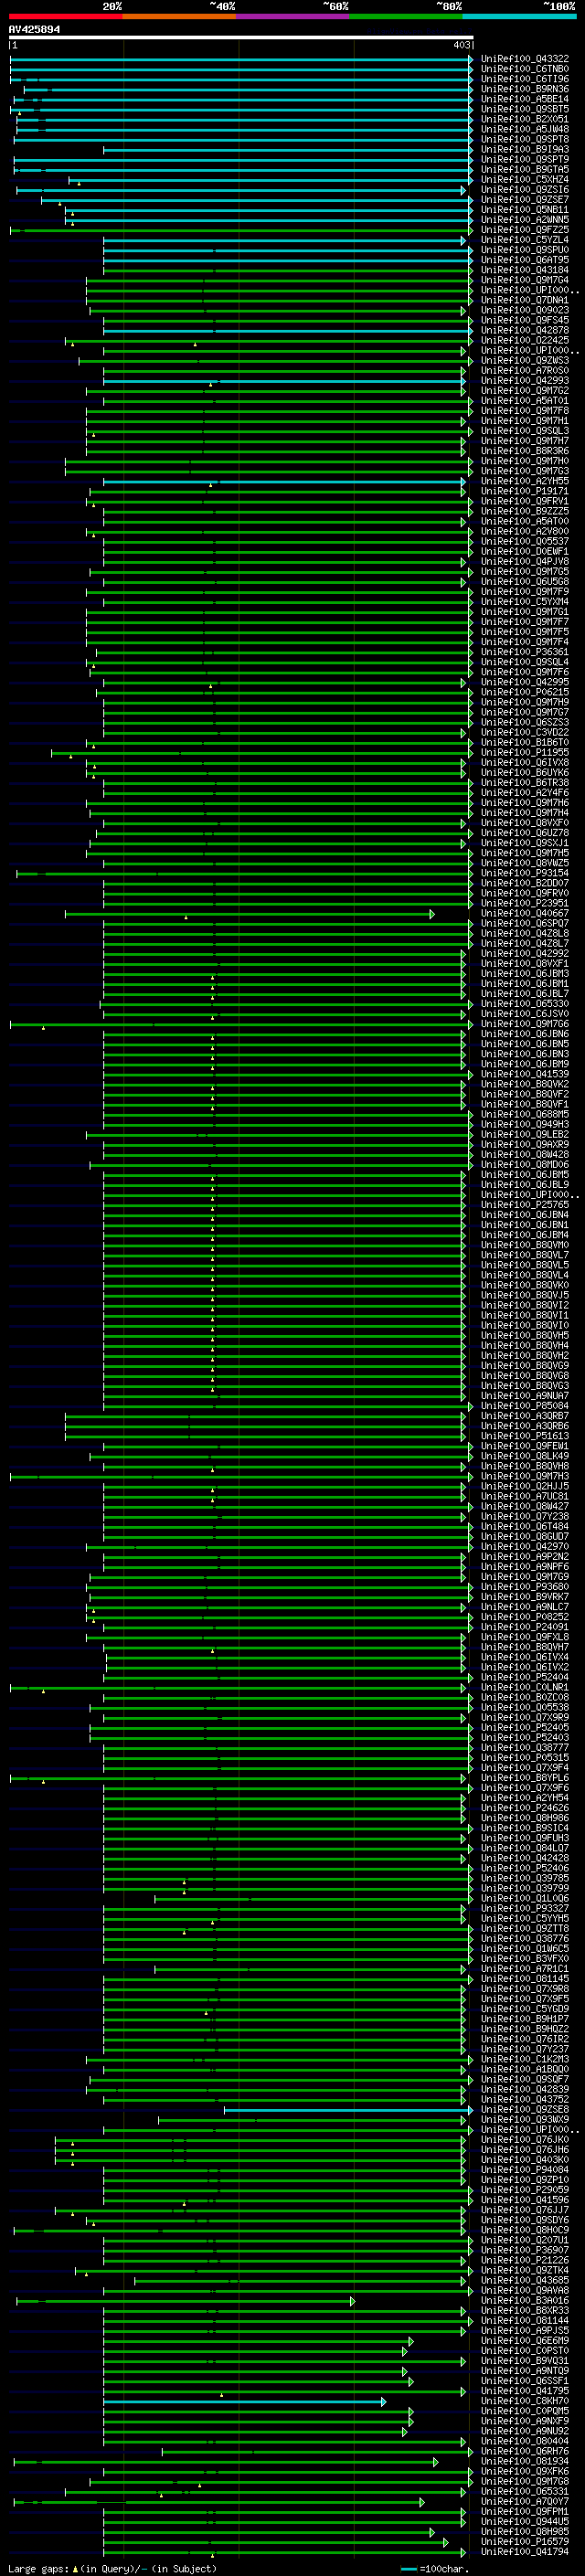Image resolution: width=585 pixels, height=2576 pixels.
Task: Select the UniRef100_Q9LEB2 label
Action: tap(524, 1134)
